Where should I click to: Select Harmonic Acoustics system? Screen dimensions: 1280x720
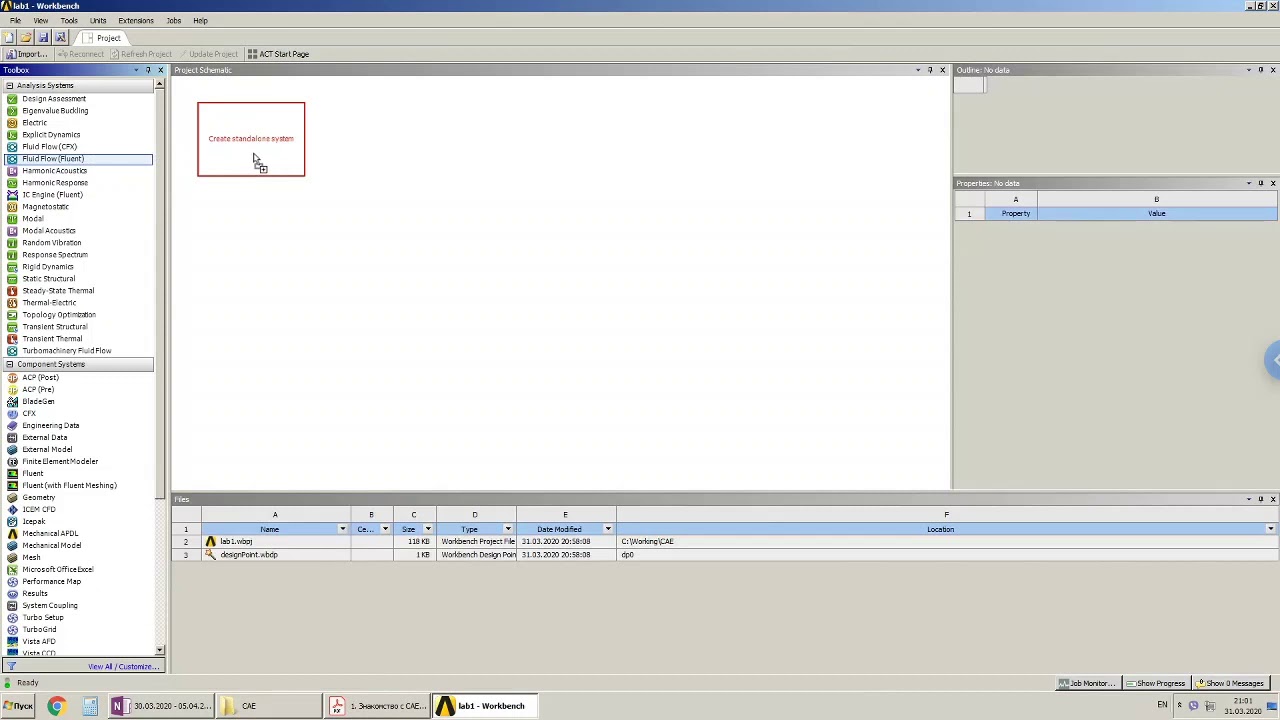(54, 171)
